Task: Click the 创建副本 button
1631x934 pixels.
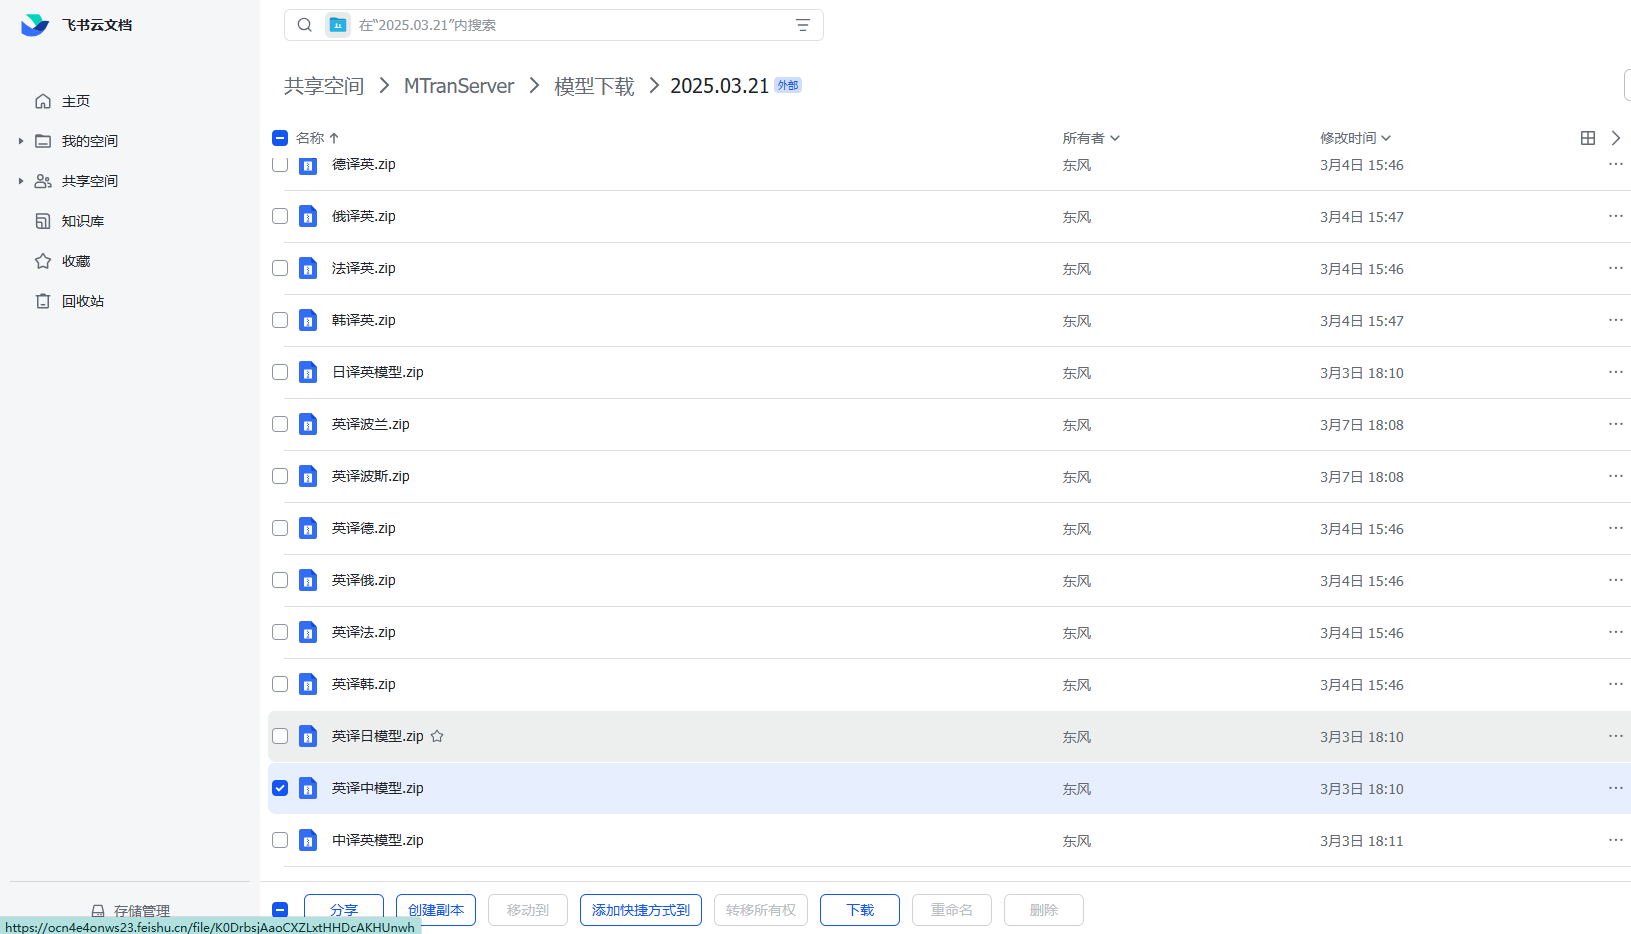Action: (436, 910)
